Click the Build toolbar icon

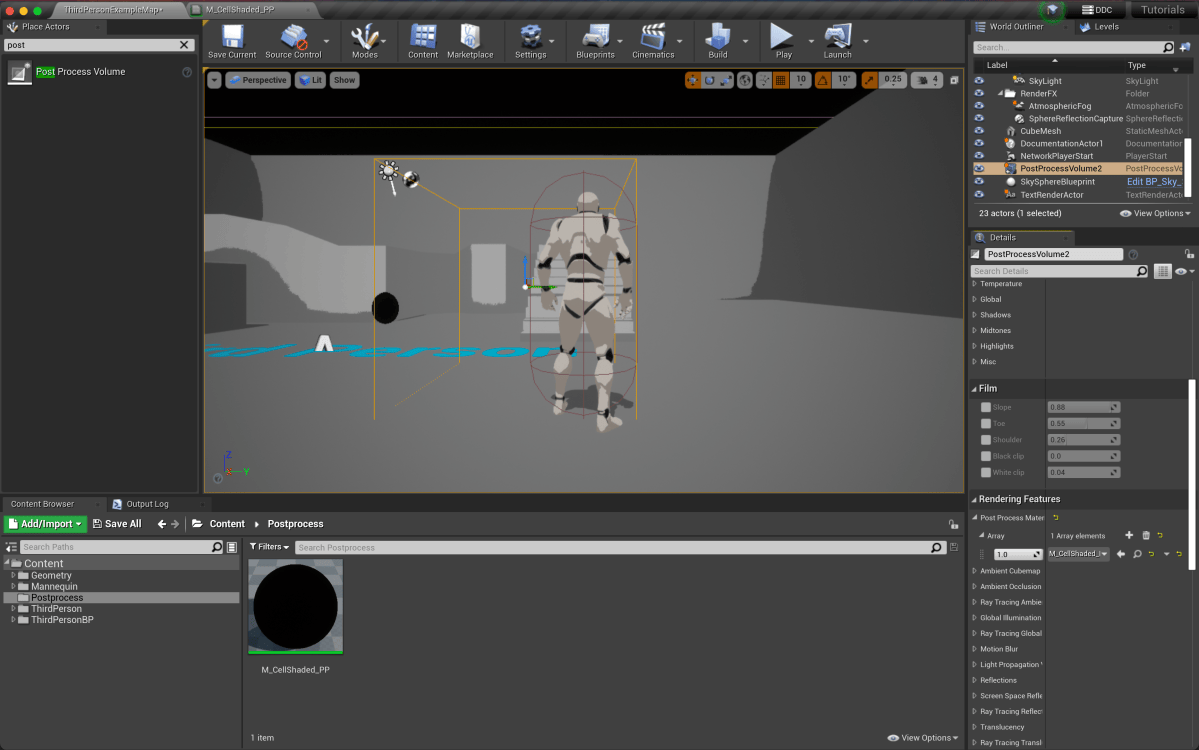click(717, 41)
